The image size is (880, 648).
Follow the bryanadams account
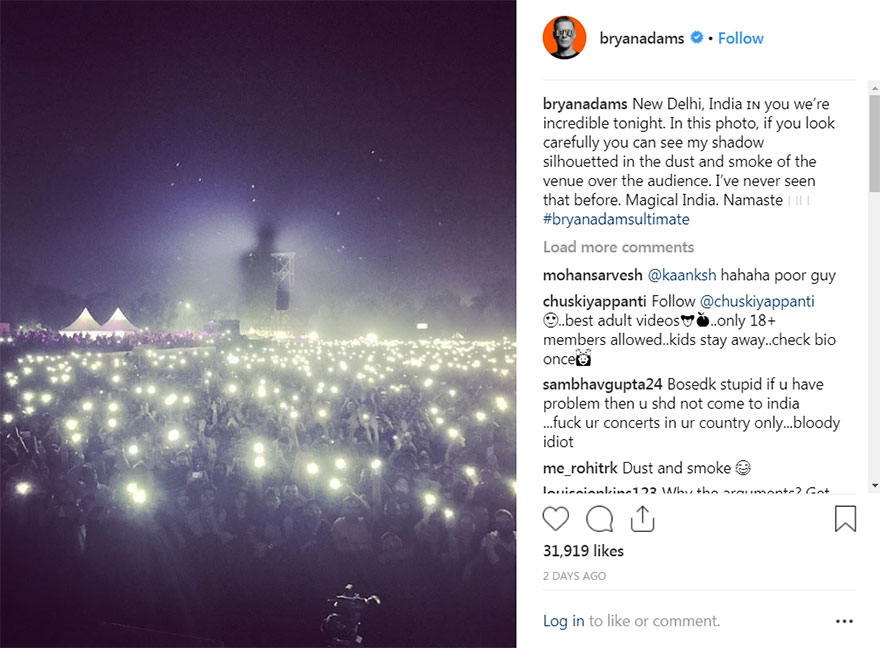(x=740, y=38)
